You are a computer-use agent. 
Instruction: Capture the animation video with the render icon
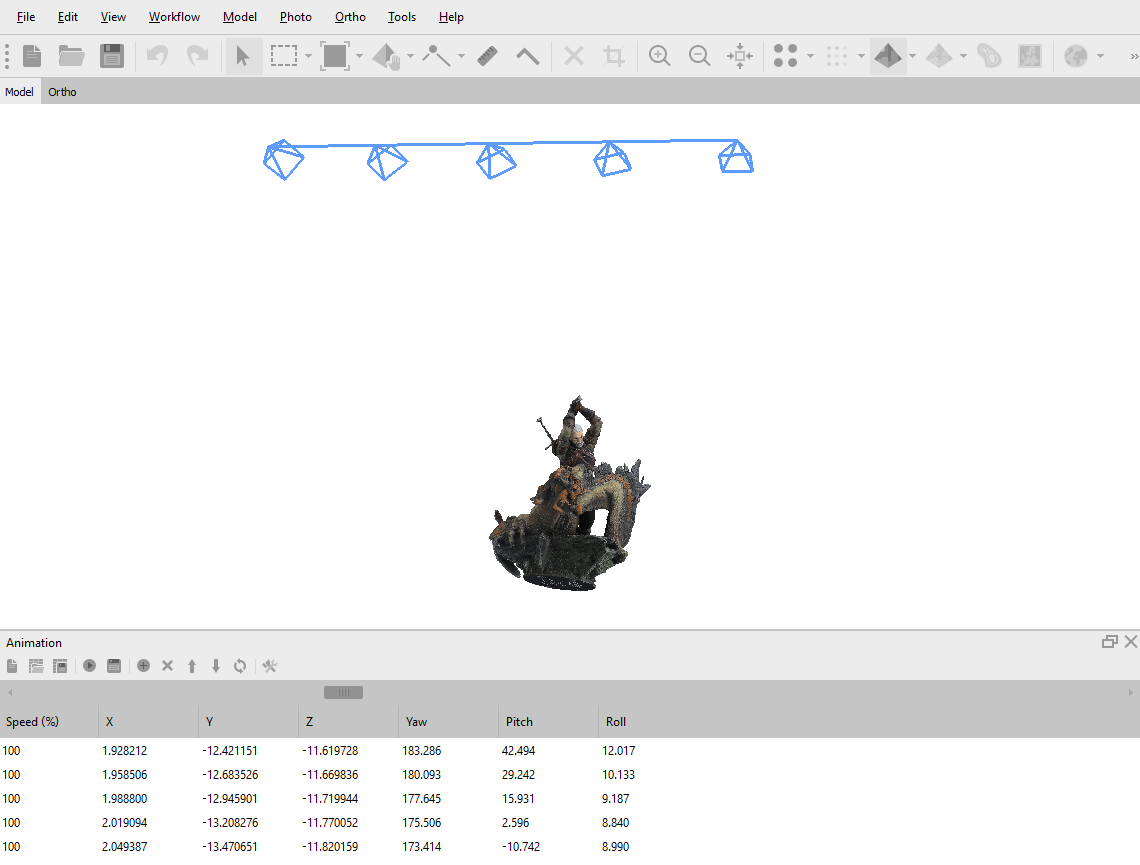click(114, 666)
